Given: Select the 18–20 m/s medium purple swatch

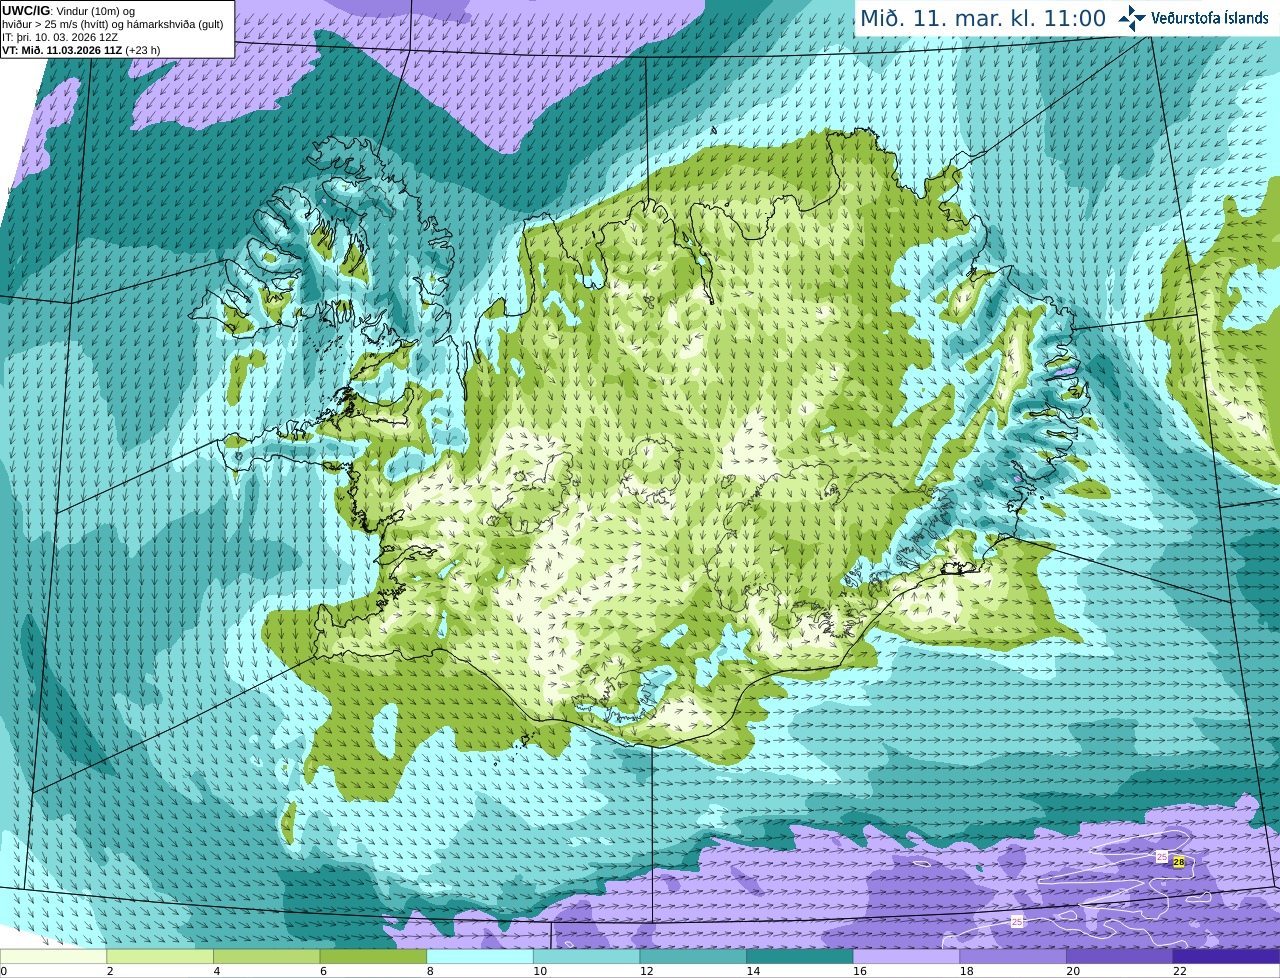Looking at the screenshot, I should coord(1013,956).
